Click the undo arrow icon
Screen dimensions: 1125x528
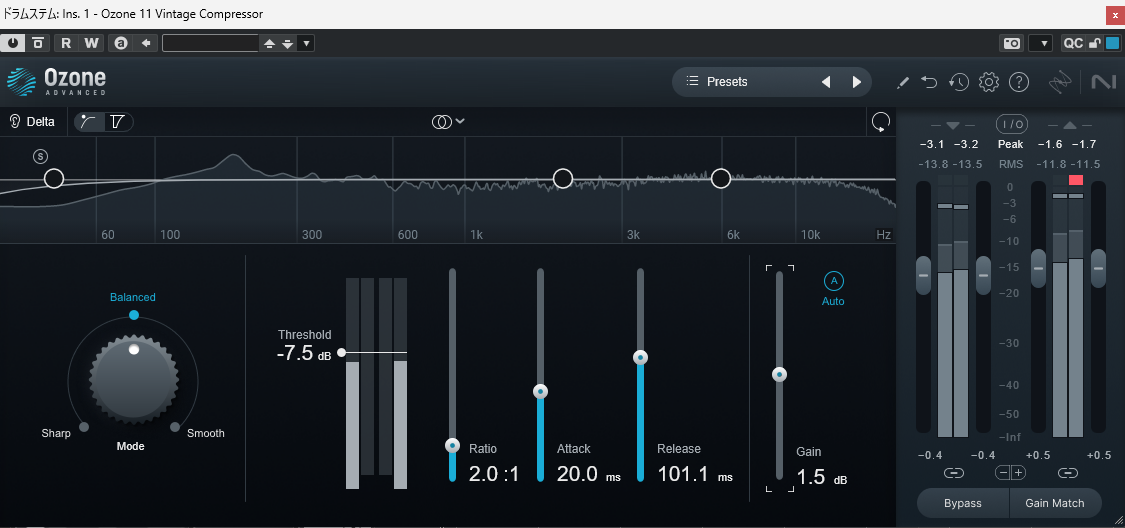pyautogui.click(x=930, y=82)
